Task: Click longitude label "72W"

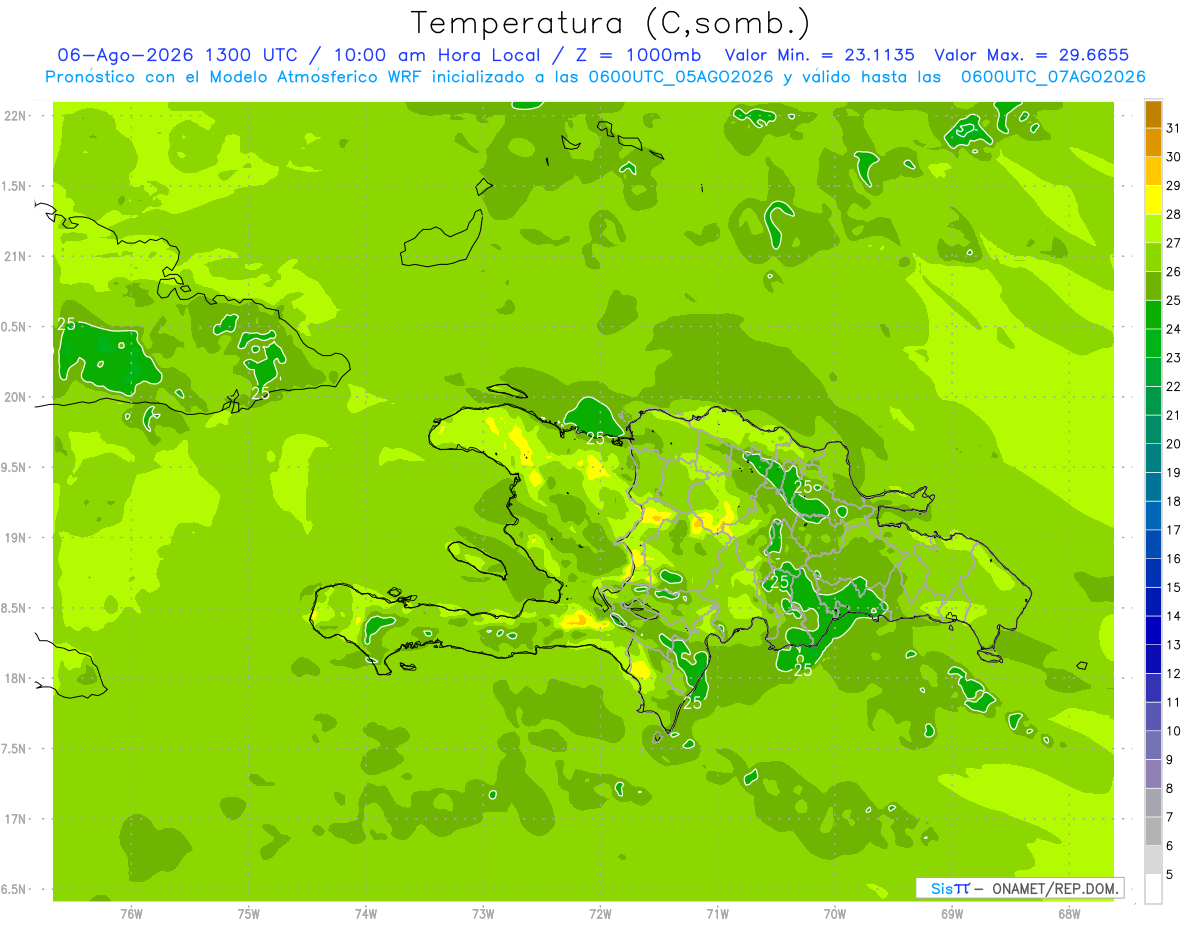Action: (600, 914)
